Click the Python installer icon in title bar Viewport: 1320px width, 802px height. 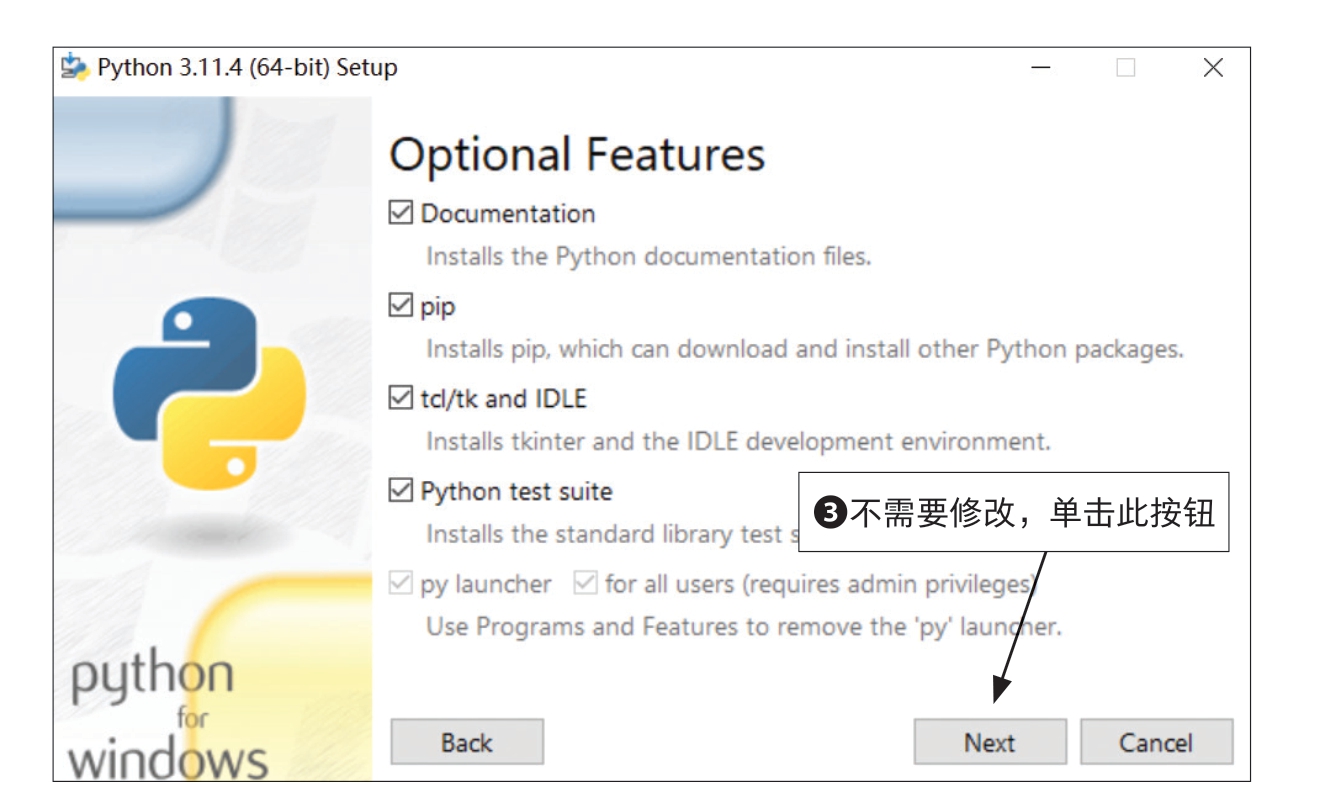coord(75,67)
